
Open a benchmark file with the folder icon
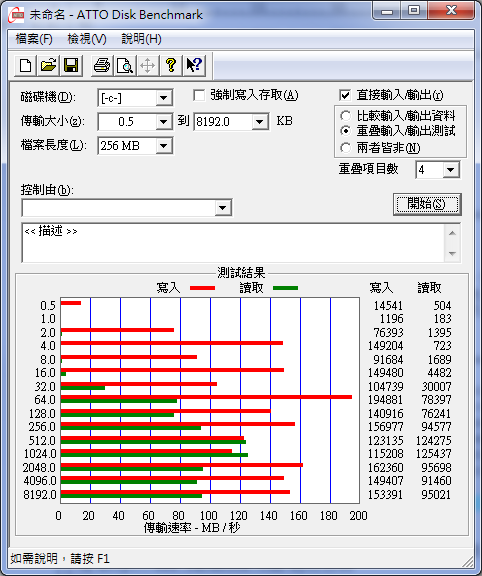[x=48, y=66]
